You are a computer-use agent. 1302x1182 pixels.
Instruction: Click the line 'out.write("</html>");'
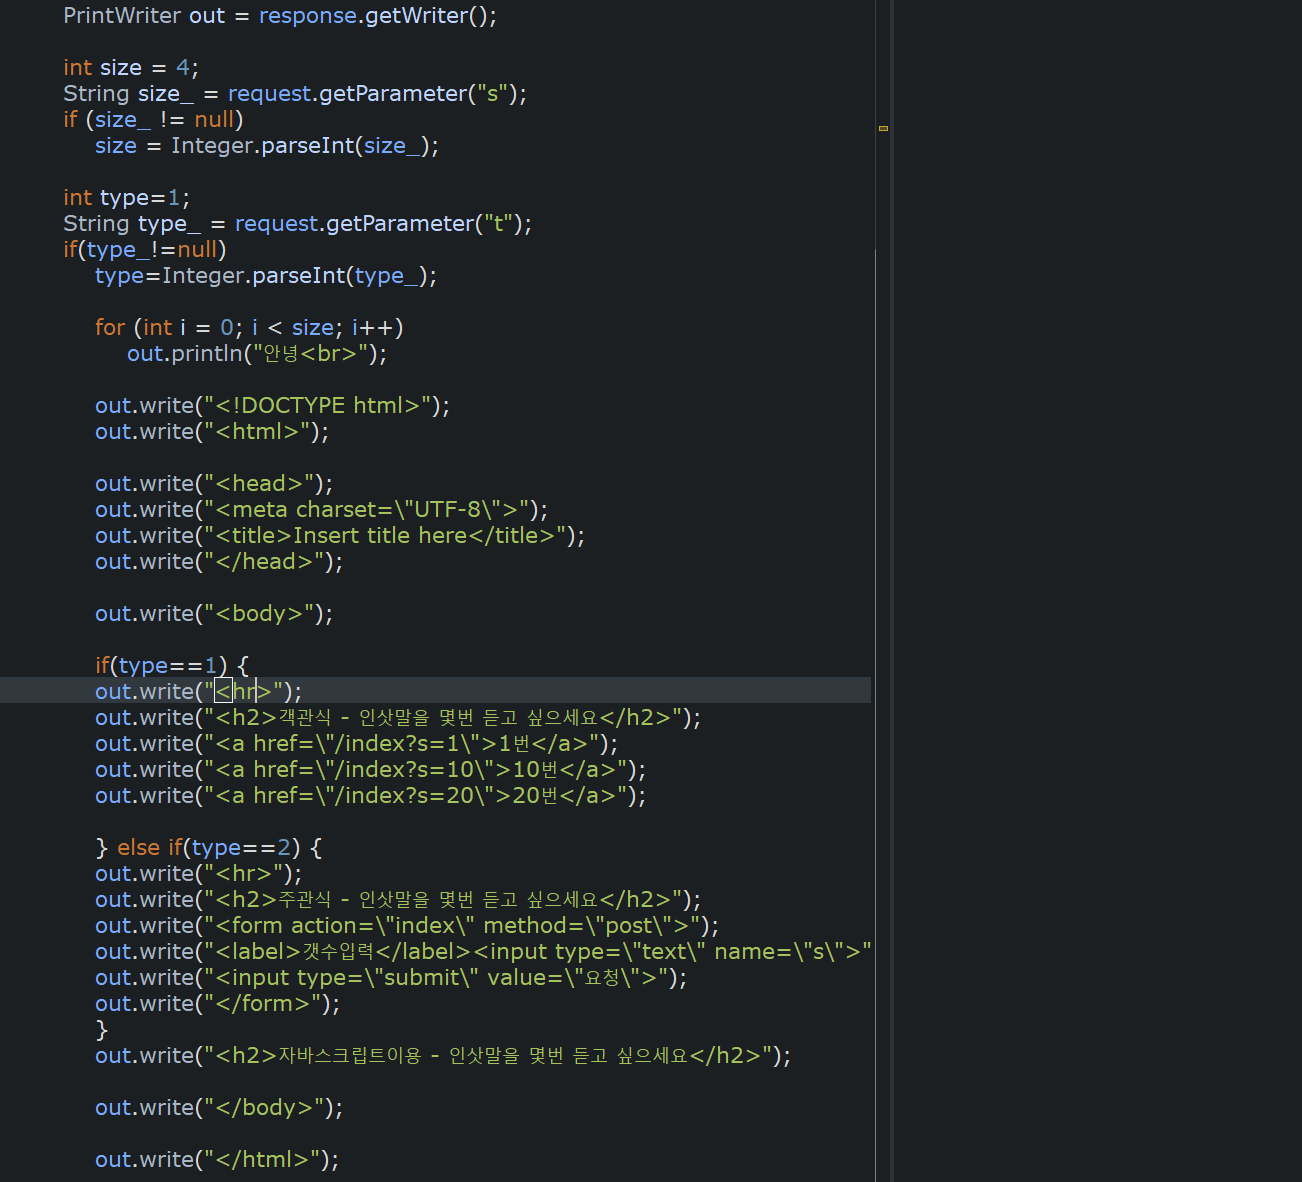pyautogui.click(x=217, y=1160)
